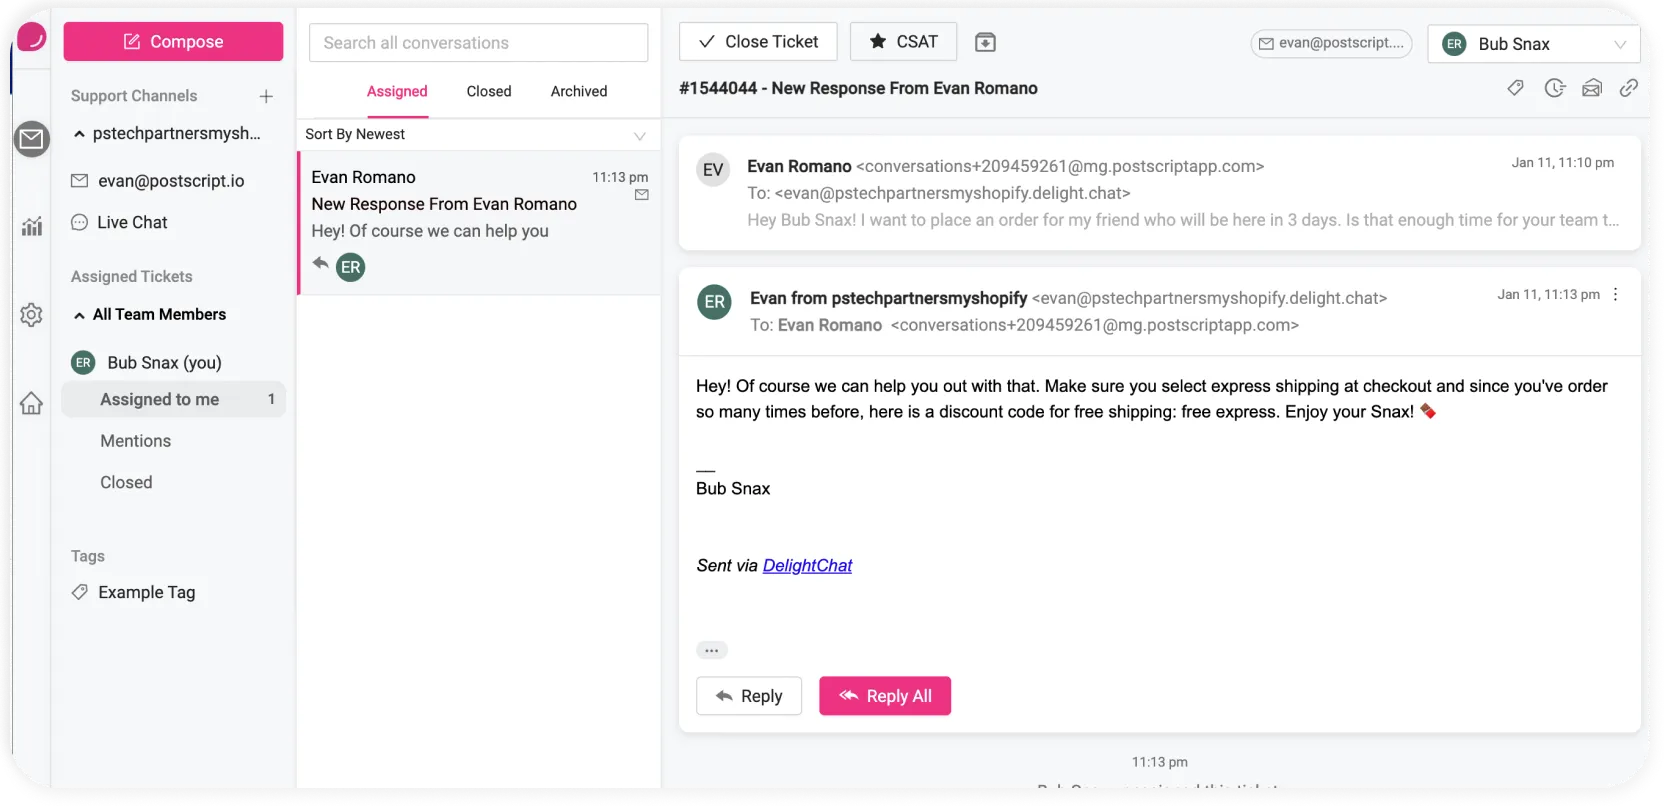This screenshot has width=1664, height=806.
Task: Collapse the pstechpartnersmysh... channel group
Action: click(x=79, y=134)
